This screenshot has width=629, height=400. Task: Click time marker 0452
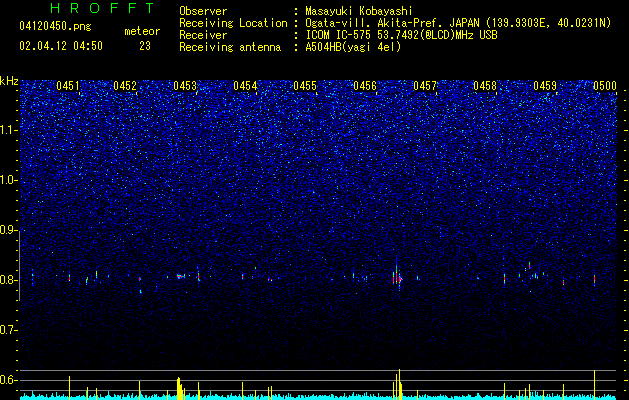[125, 86]
